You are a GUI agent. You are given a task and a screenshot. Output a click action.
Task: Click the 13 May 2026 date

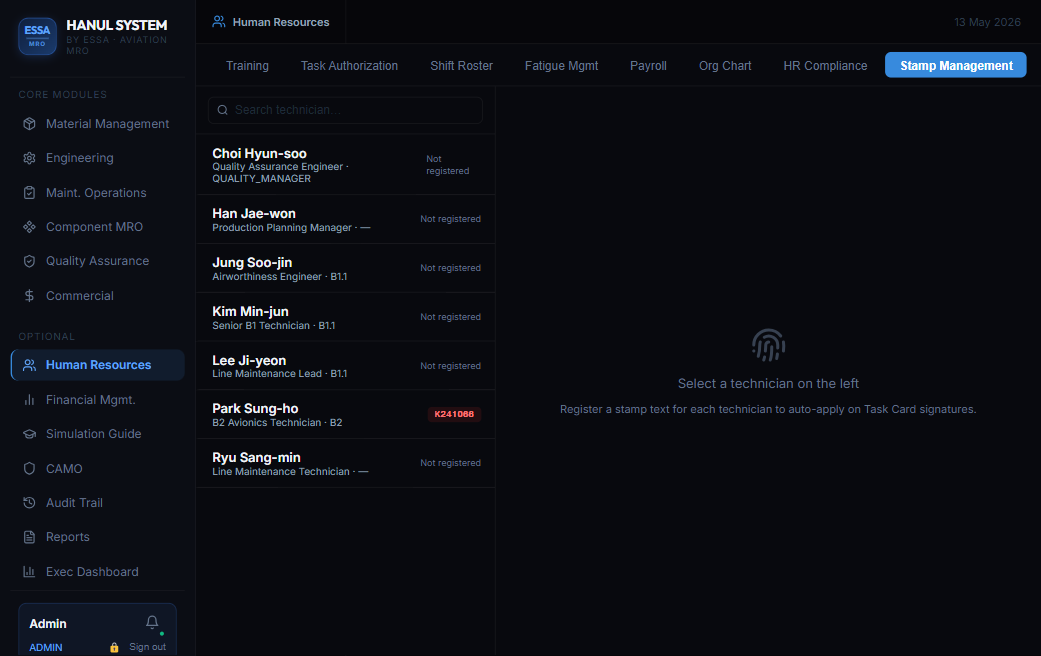click(987, 22)
